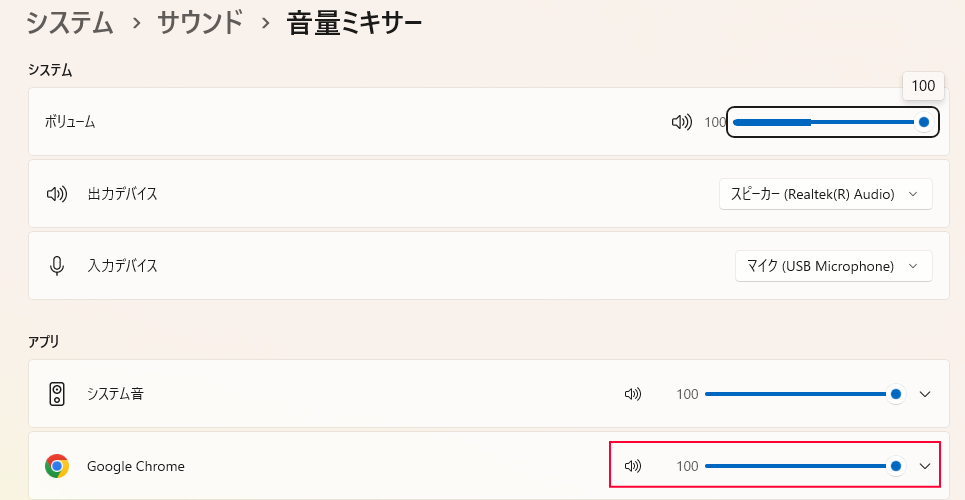This screenshot has width=965, height=500.
Task: Click the 入力デバイス microphone icon
Action: click(57, 266)
